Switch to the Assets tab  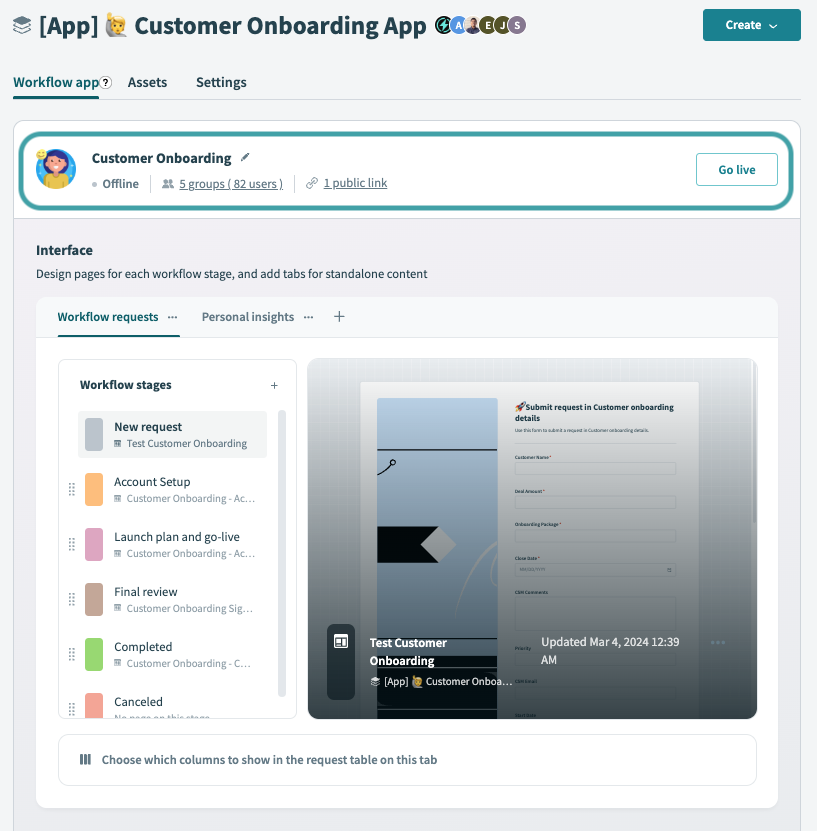(147, 82)
